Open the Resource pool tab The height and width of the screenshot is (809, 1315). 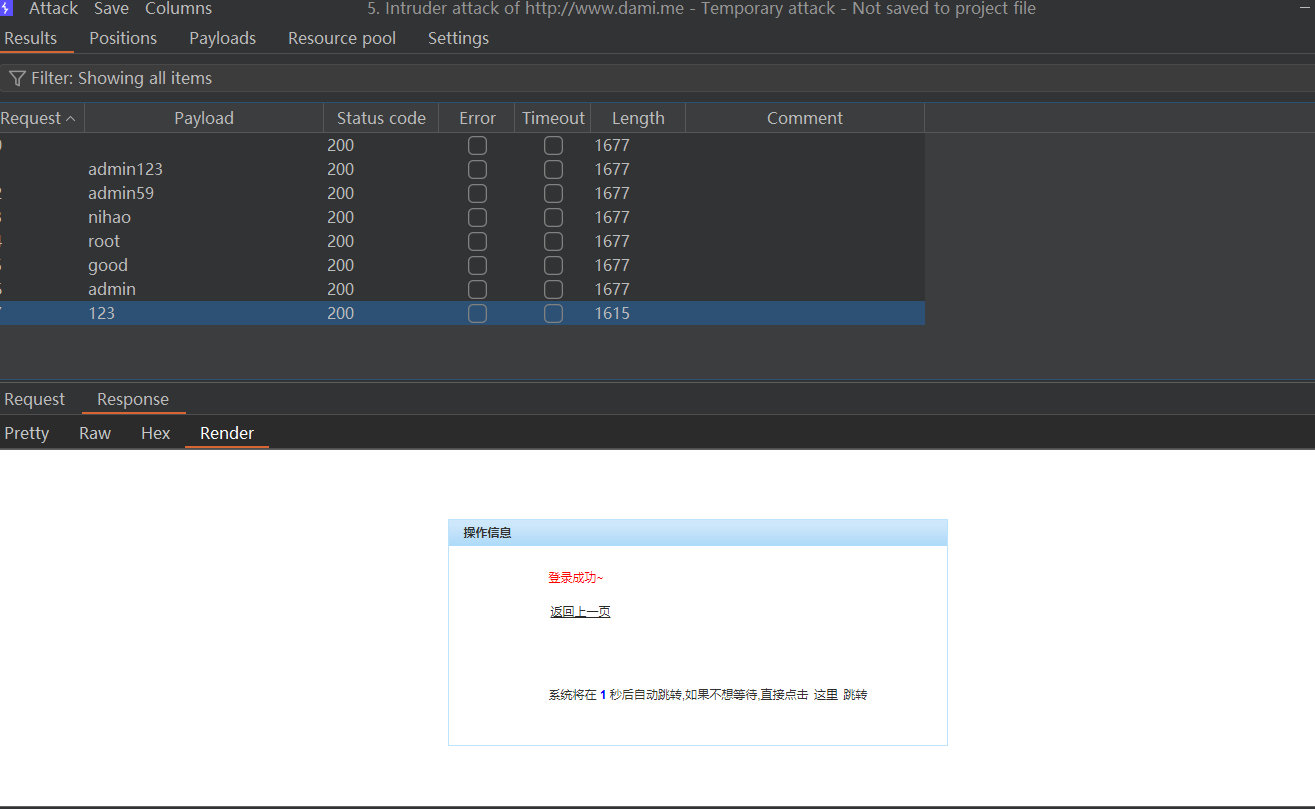[x=342, y=38]
